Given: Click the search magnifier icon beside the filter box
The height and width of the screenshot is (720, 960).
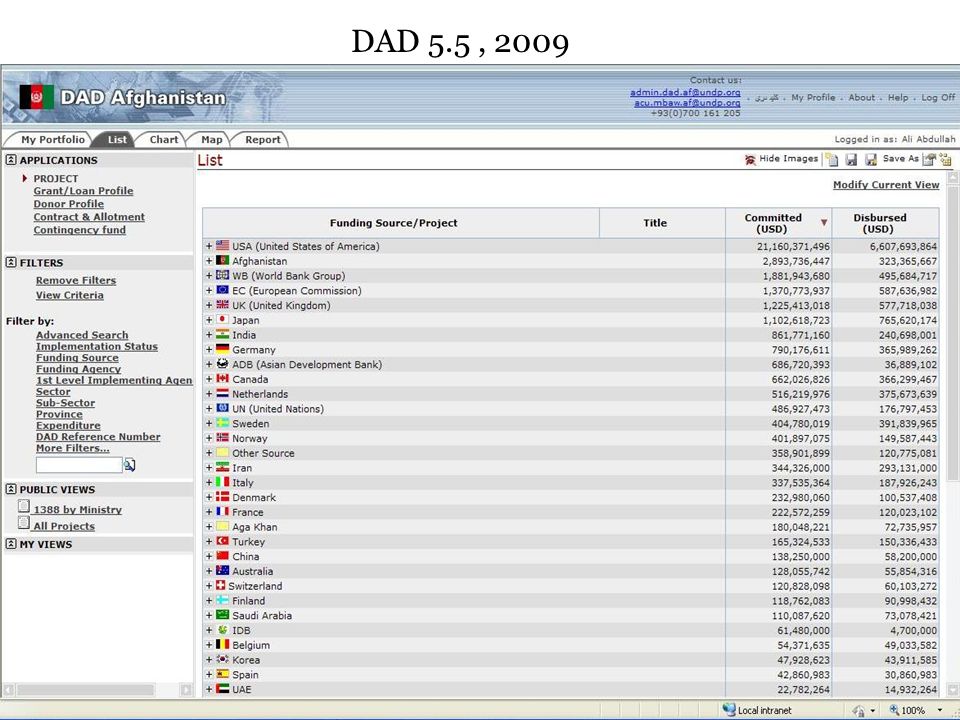Looking at the screenshot, I should pos(130,465).
